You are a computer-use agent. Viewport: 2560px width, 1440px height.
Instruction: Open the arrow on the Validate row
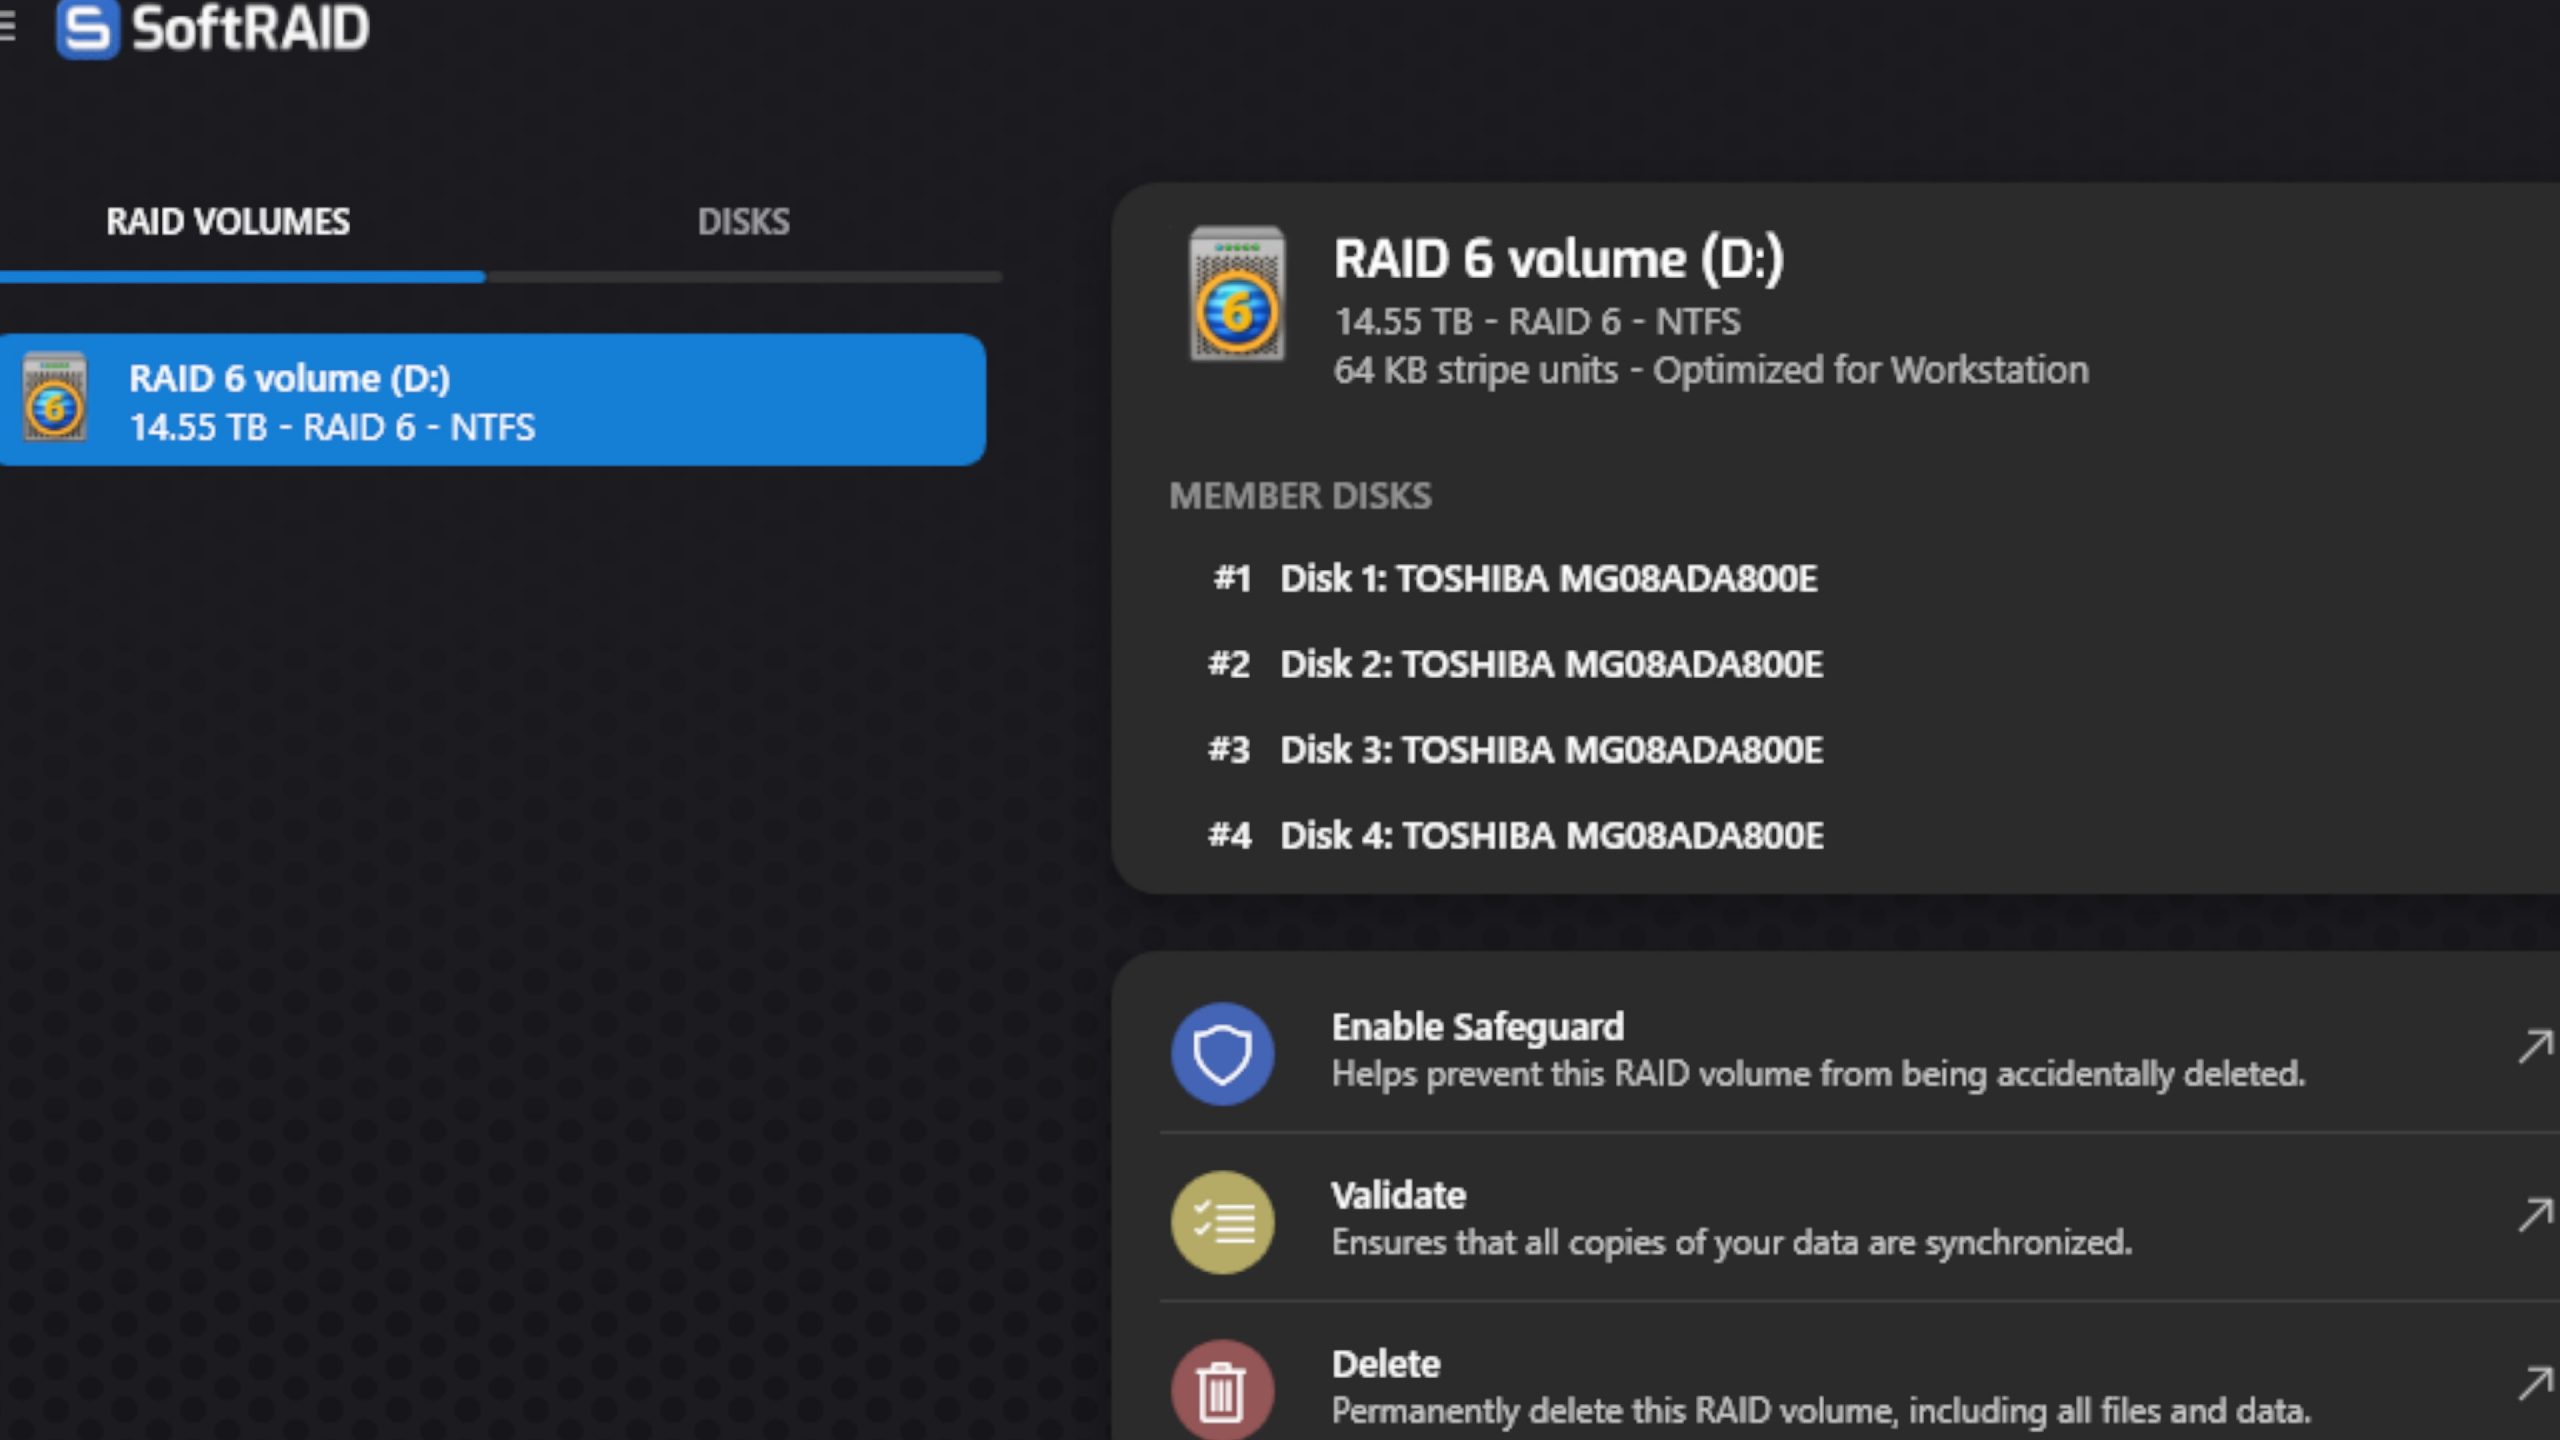coord(2535,1215)
